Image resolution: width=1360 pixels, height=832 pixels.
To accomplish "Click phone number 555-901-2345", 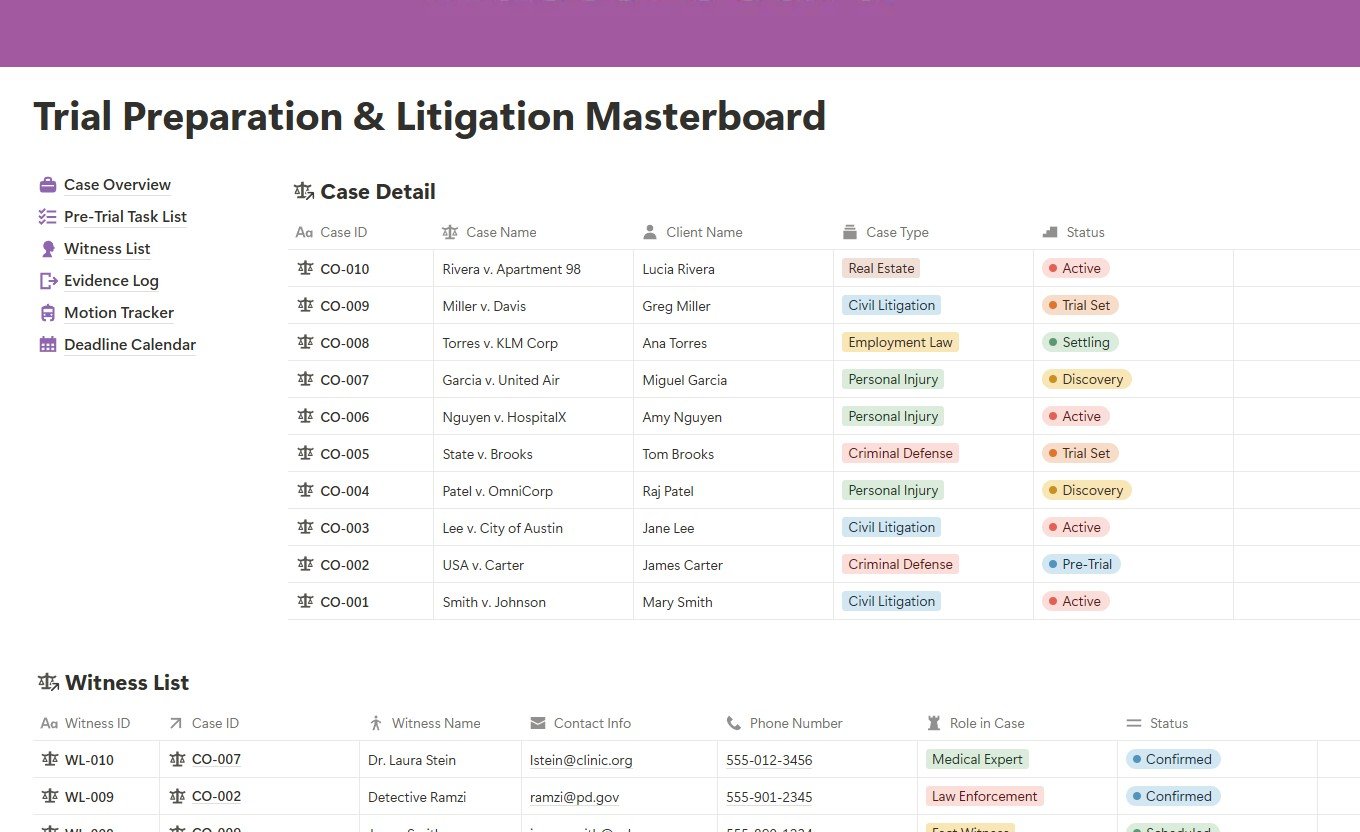I will [769, 797].
